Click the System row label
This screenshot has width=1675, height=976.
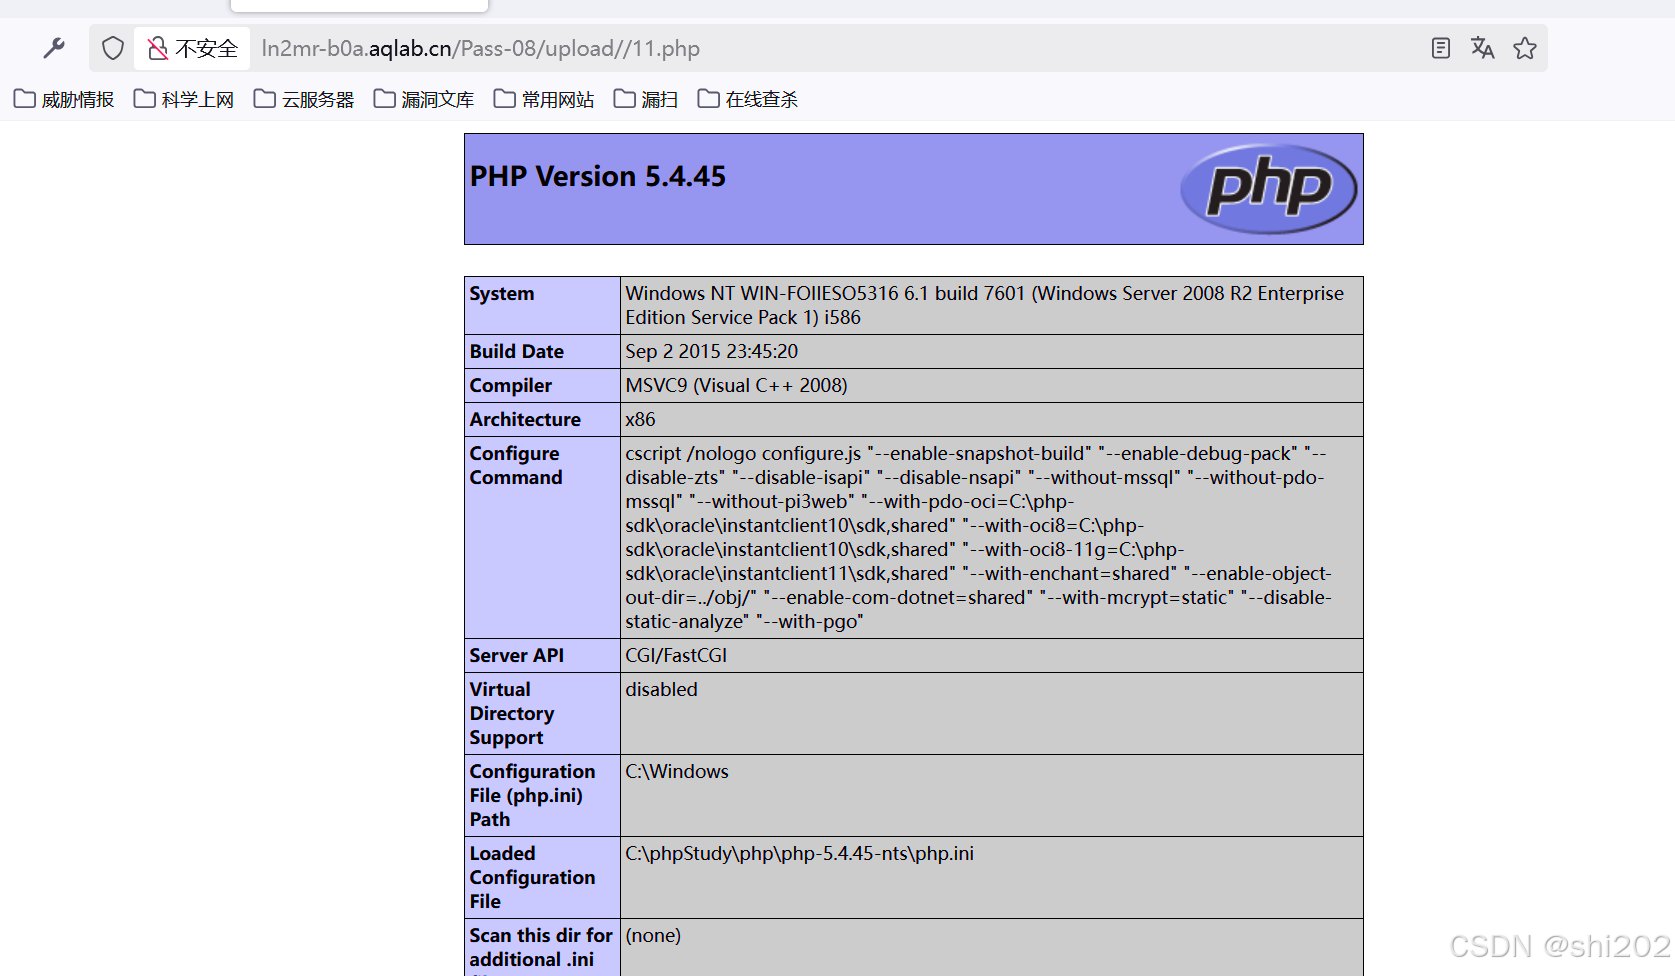[x=502, y=294]
